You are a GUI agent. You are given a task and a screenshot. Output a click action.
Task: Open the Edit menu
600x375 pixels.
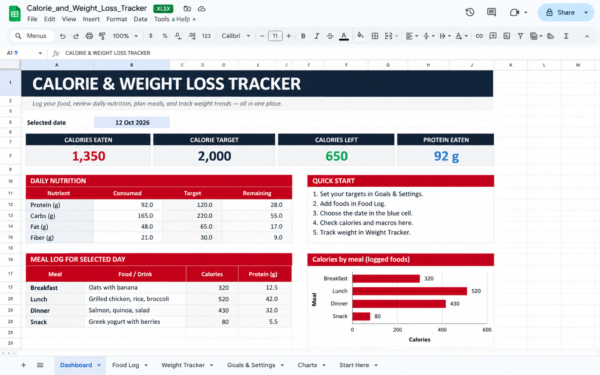click(49, 19)
